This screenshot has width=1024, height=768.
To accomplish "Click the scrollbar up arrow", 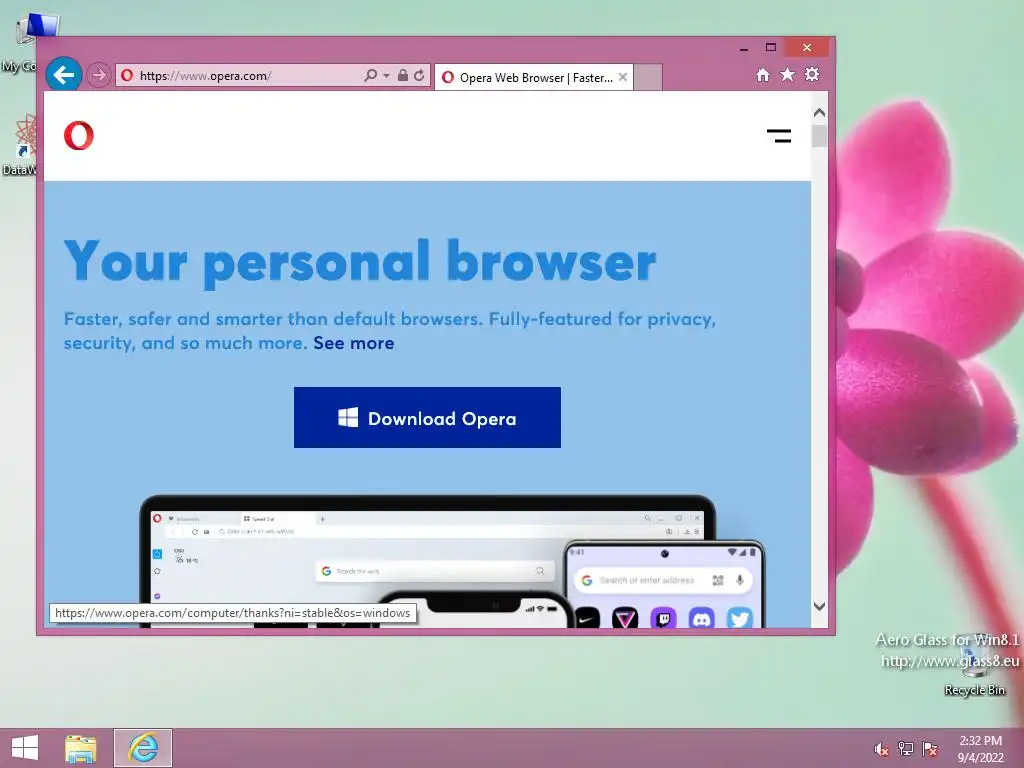I will pos(820,112).
